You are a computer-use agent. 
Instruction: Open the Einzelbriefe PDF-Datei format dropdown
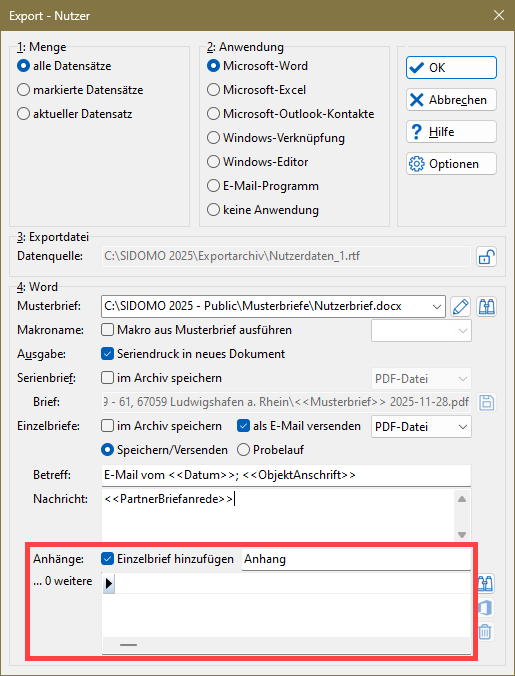coord(421,427)
